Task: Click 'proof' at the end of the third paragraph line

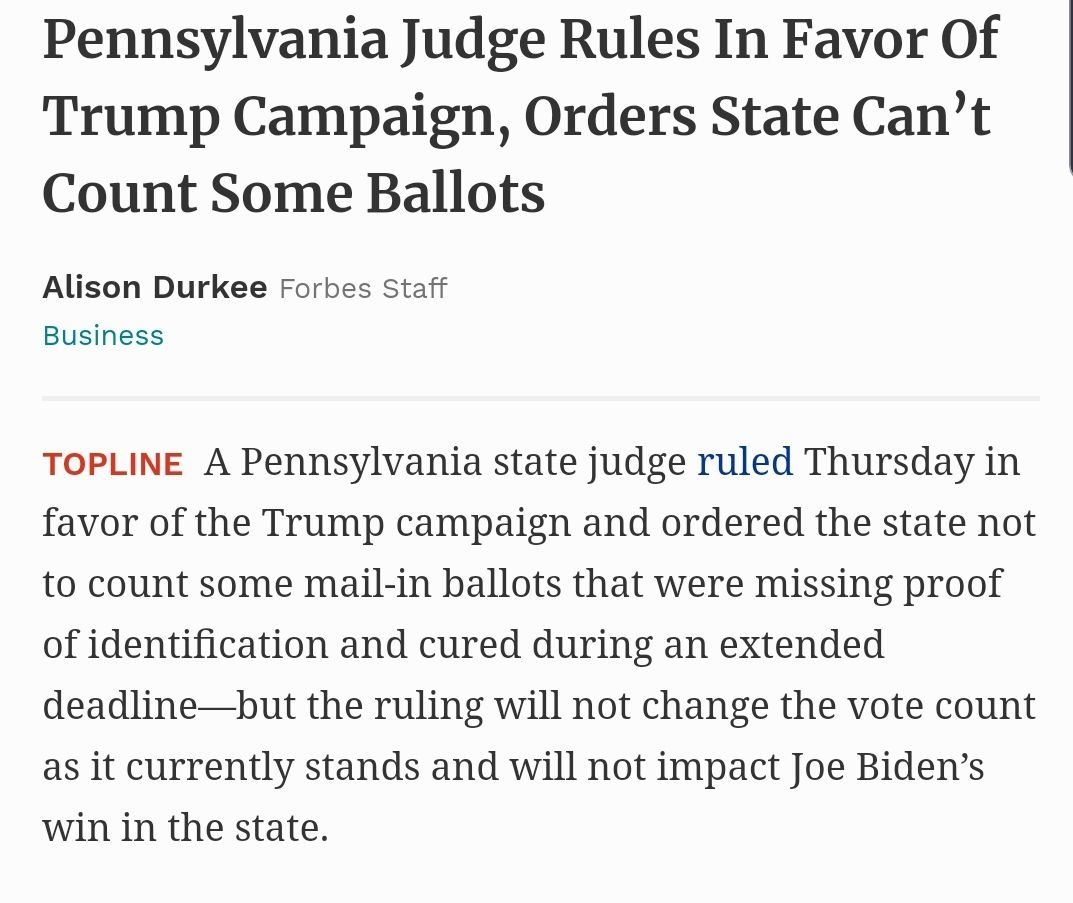Action: (952, 584)
